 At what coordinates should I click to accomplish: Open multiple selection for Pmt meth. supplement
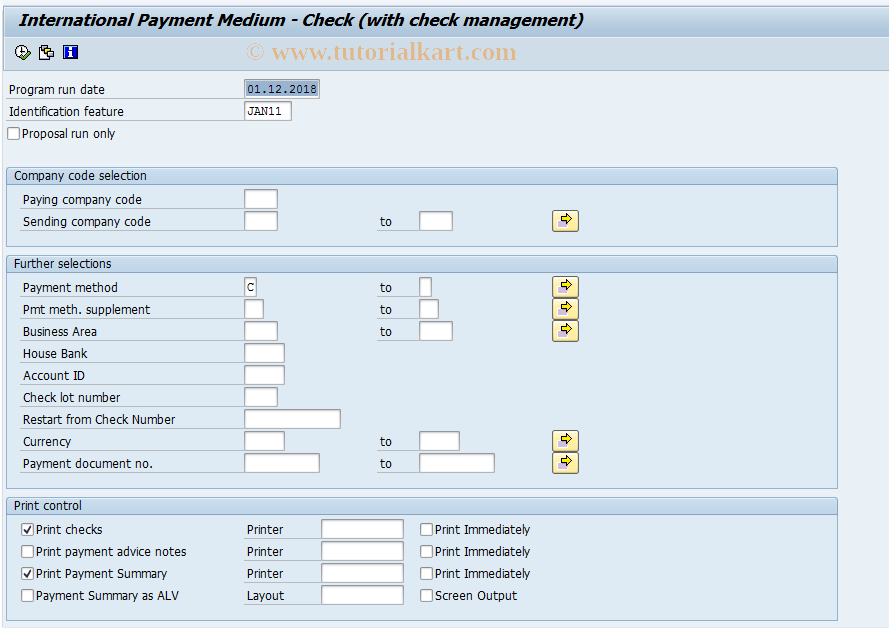(565, 309)
